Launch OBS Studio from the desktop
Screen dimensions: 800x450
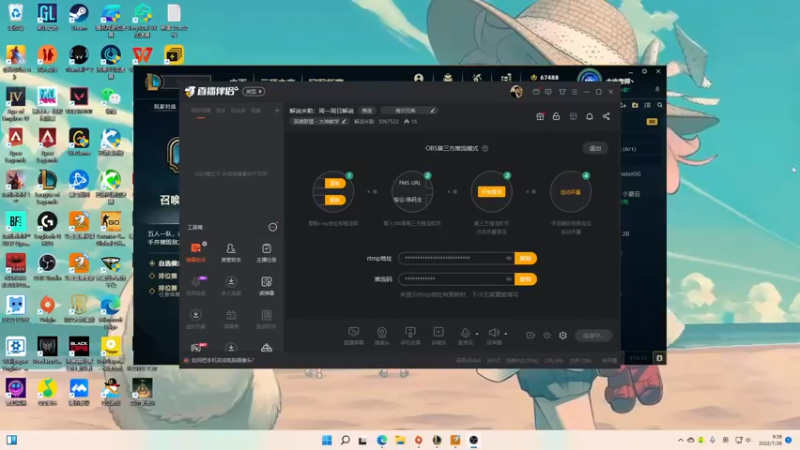[x=47, y=267]
